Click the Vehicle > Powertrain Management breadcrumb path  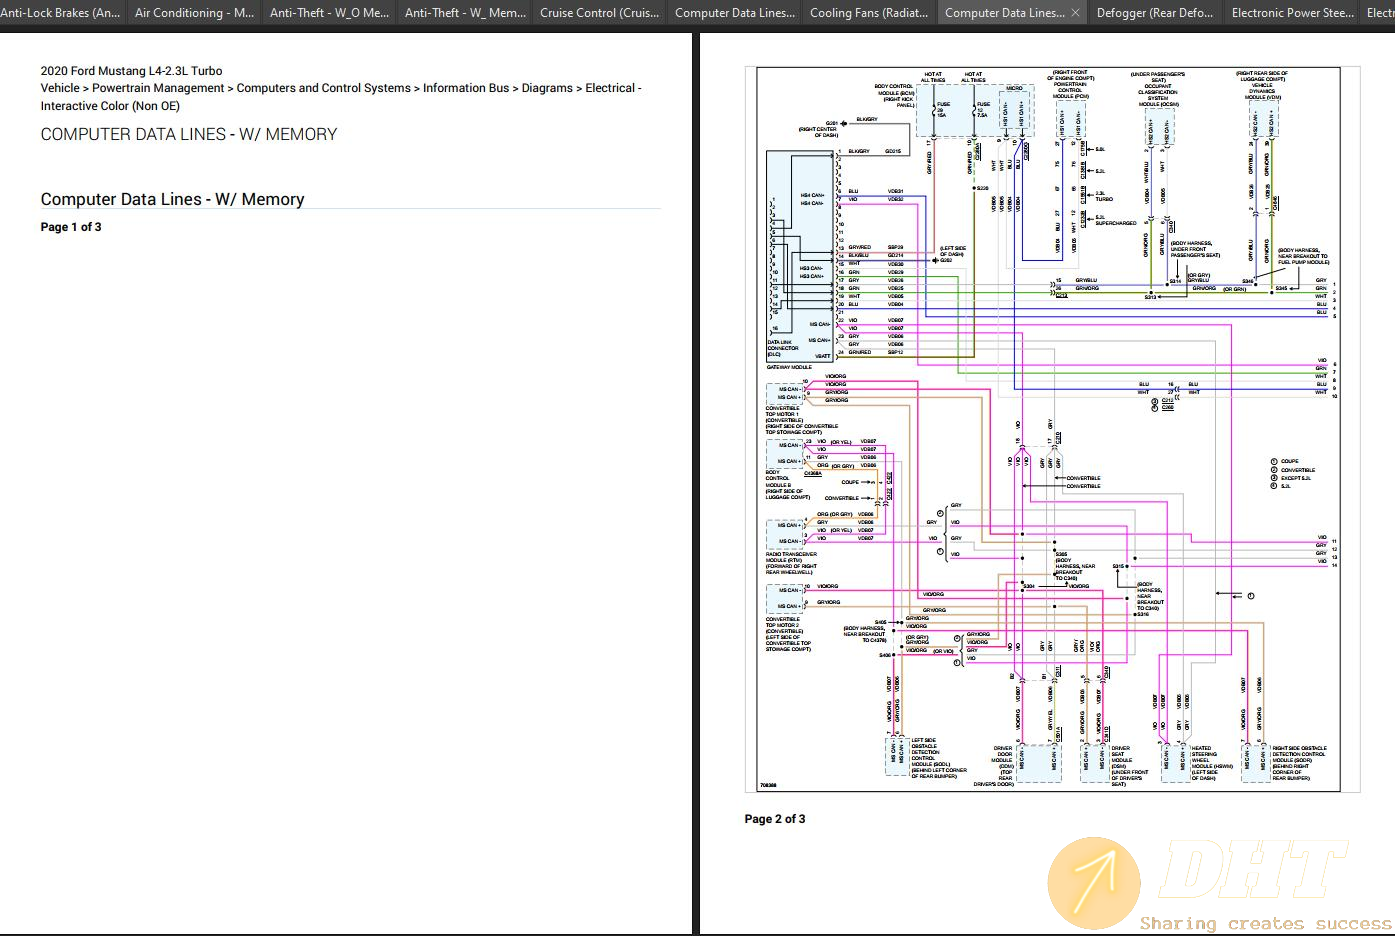coord(340,96)
